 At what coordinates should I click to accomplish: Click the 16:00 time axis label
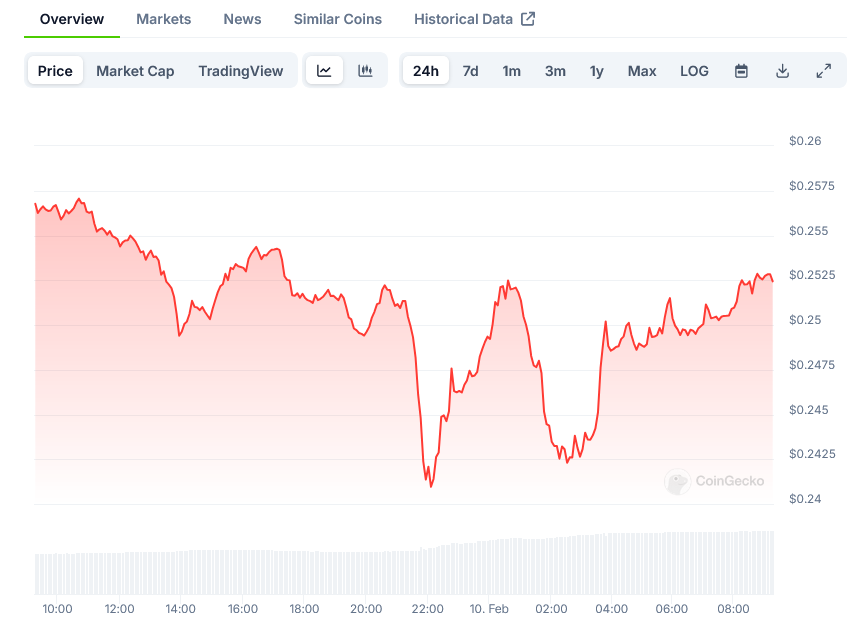(243, 609)
